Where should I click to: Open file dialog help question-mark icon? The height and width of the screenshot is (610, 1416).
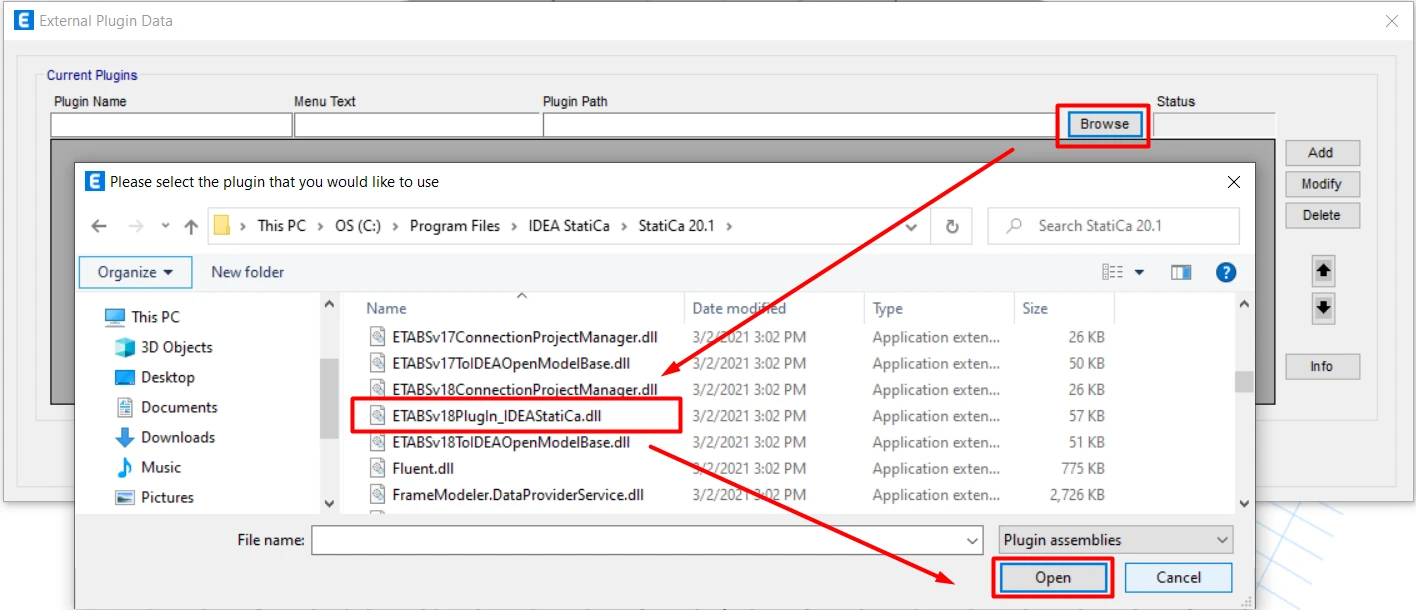point(1226,272)
